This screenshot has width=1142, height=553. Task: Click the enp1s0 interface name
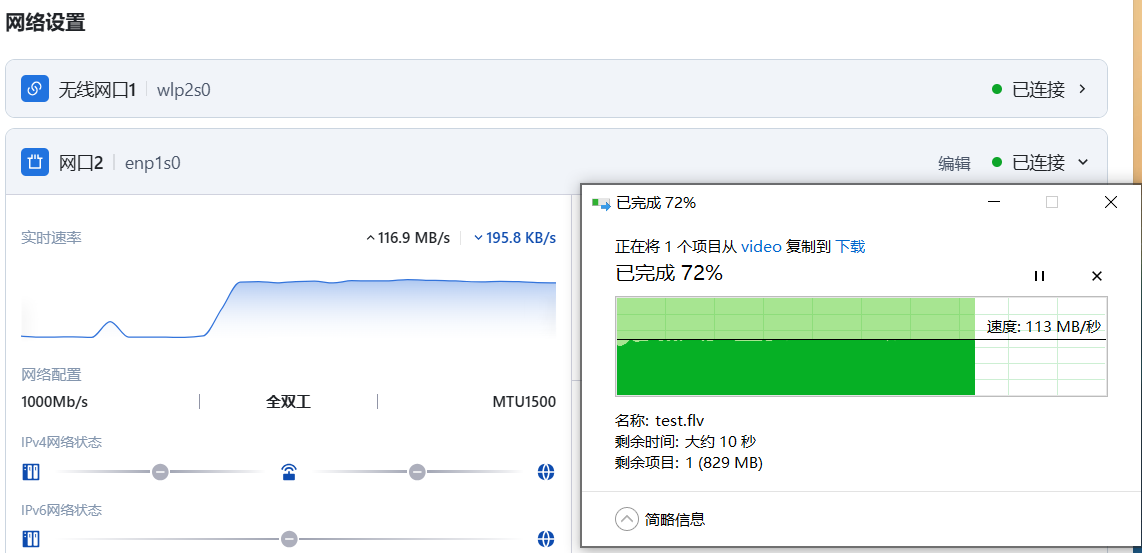[x=153, y=162]
